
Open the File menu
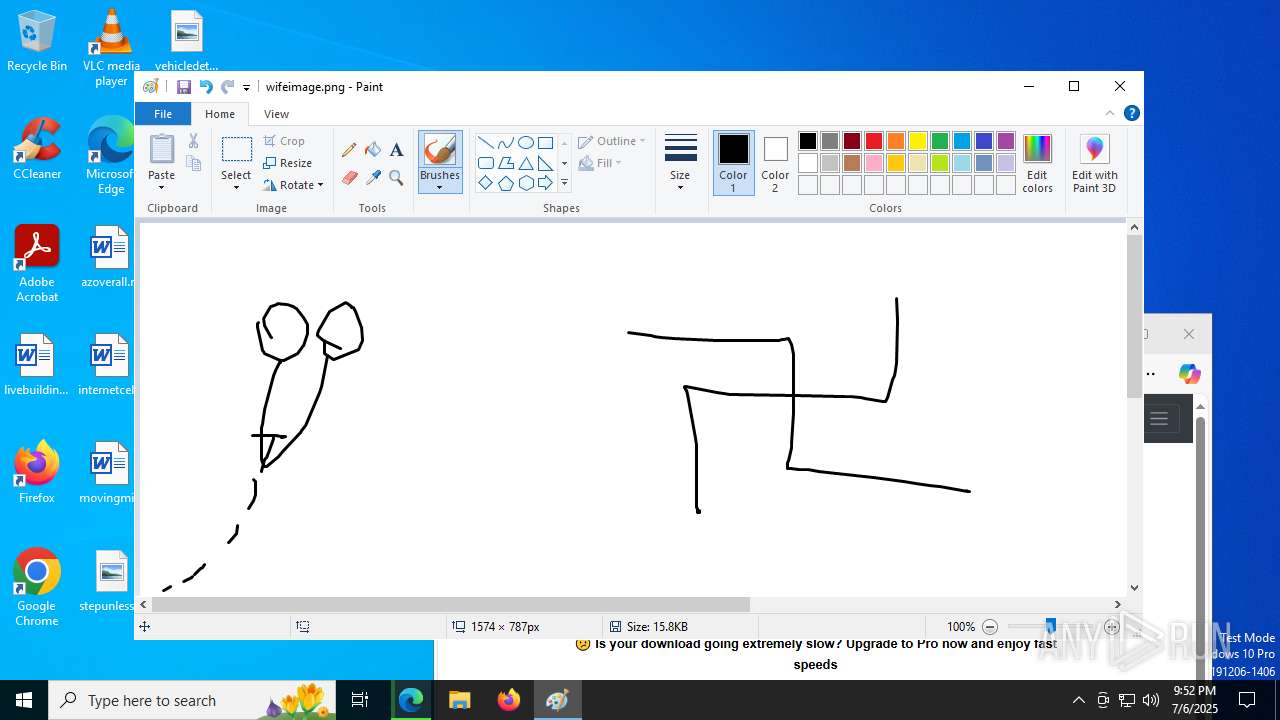(x=163, y=114)
